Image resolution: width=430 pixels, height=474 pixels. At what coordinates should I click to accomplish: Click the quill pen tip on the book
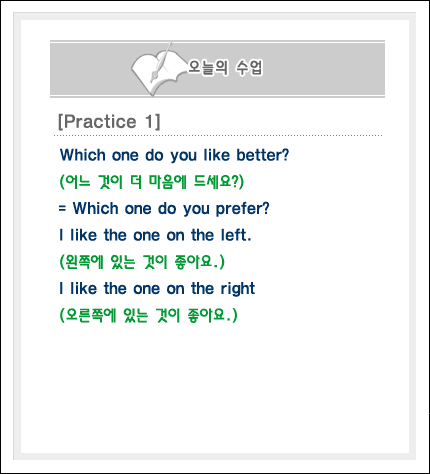pos(153,79)
